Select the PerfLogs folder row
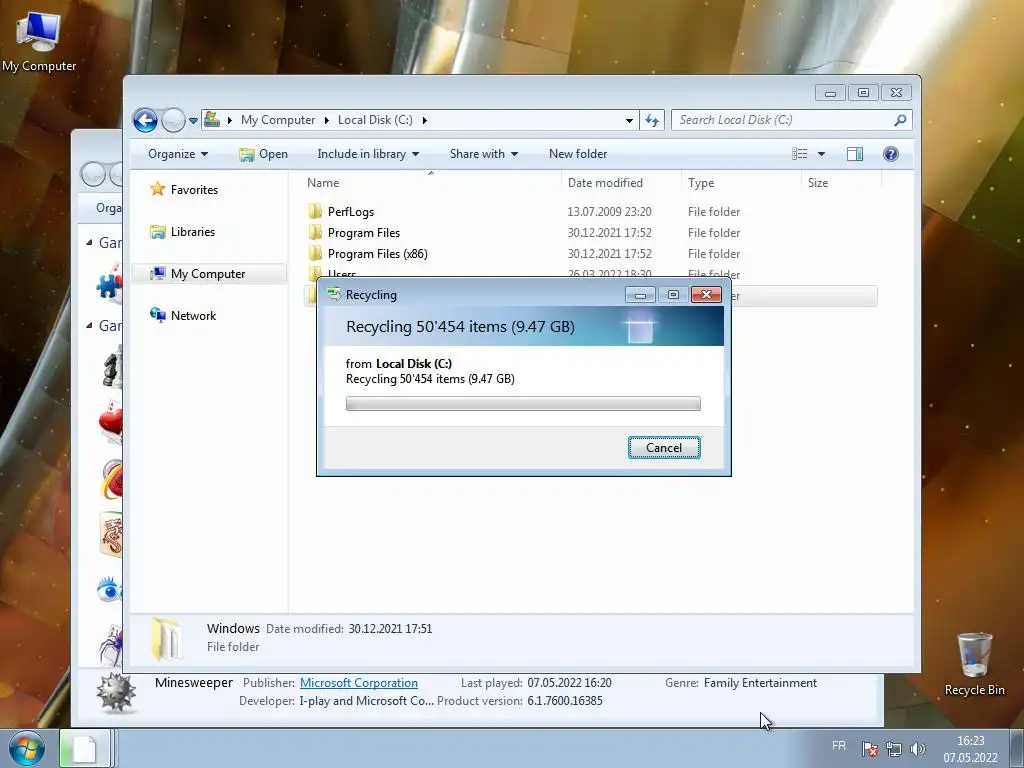This screenshot has width=1024, height=768. coord(590,212)
